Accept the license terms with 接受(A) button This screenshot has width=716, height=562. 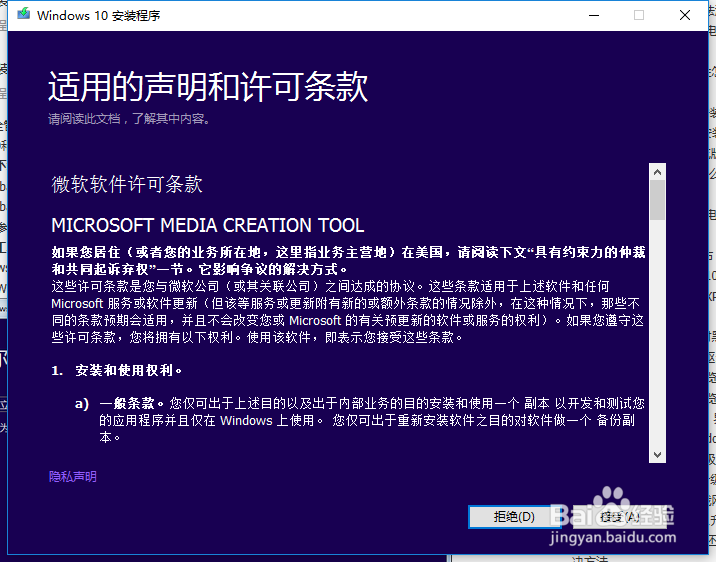pyautogui.click(x=619, y=517)
